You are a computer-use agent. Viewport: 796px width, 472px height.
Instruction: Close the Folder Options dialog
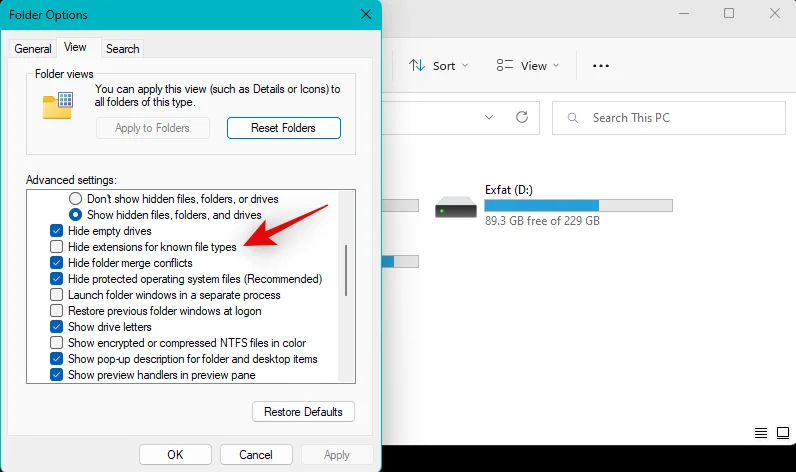coord(366,14)
